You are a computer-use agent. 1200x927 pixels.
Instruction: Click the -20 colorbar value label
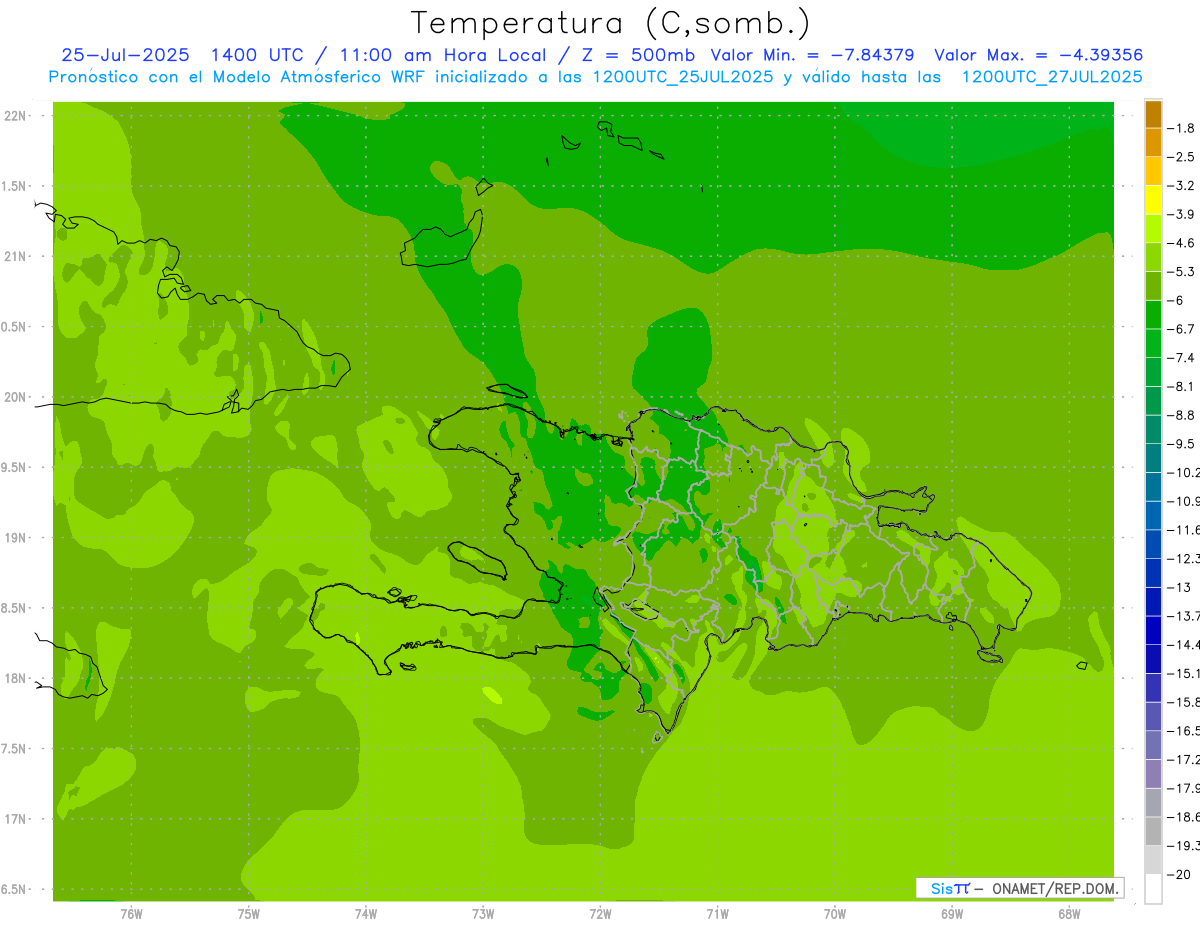point(1178,874)
